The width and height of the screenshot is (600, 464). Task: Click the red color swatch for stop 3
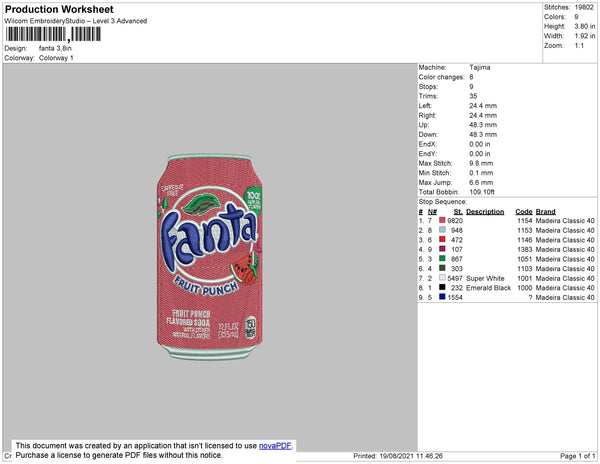pyautogui.click(x=442, y=239)
